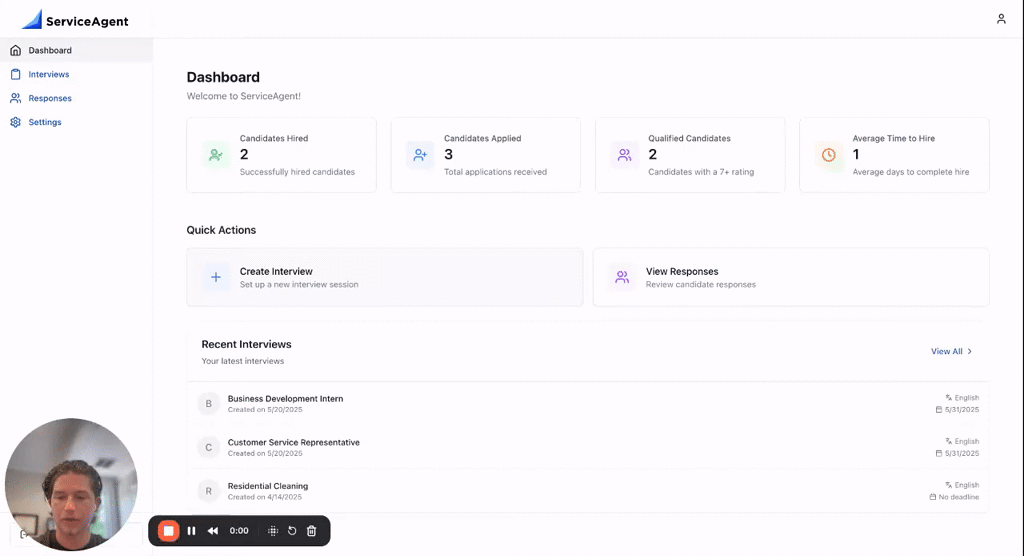
Task: Click the View Responses people icon
Action: pyautogui.click(x=622, y=277)
